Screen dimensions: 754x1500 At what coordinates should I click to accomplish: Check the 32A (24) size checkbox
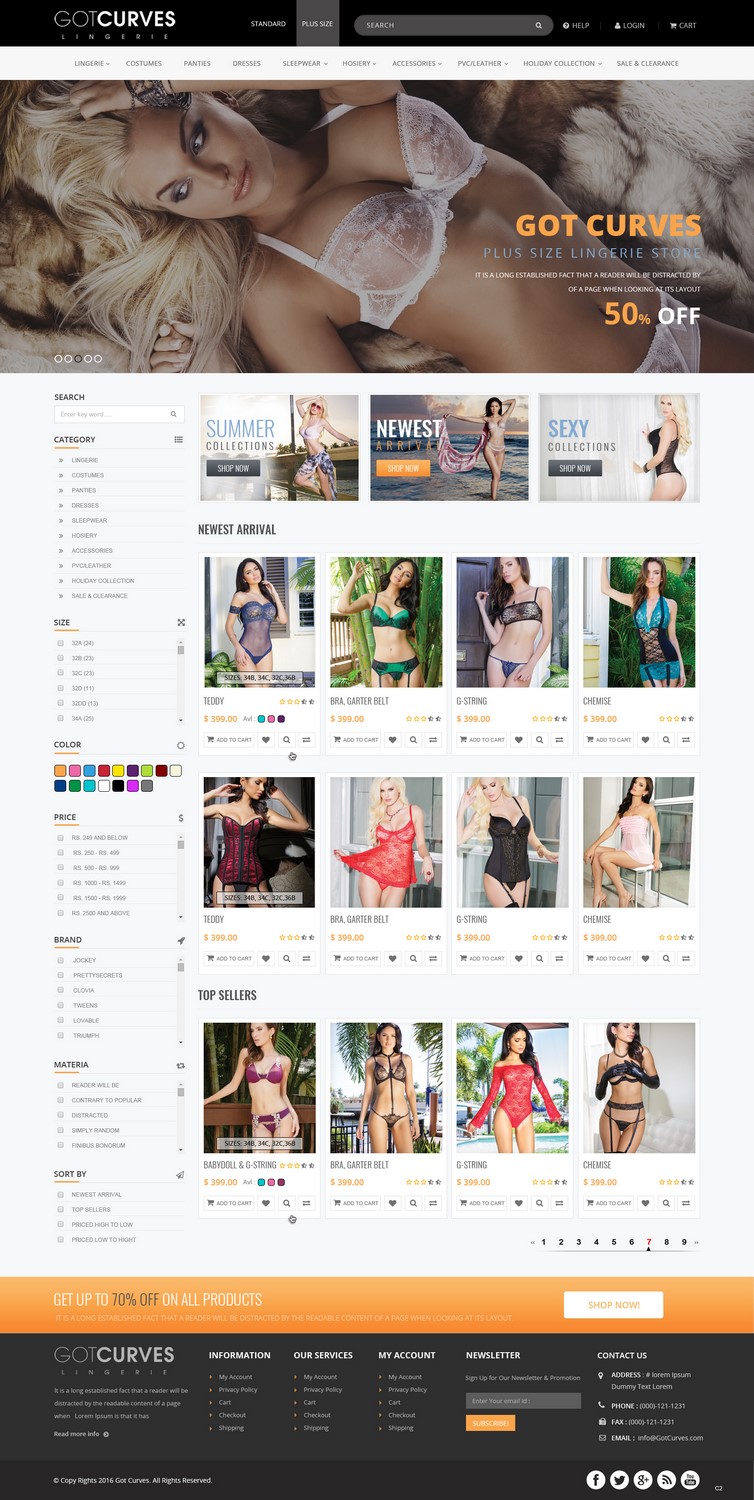(x=61, y=643)
